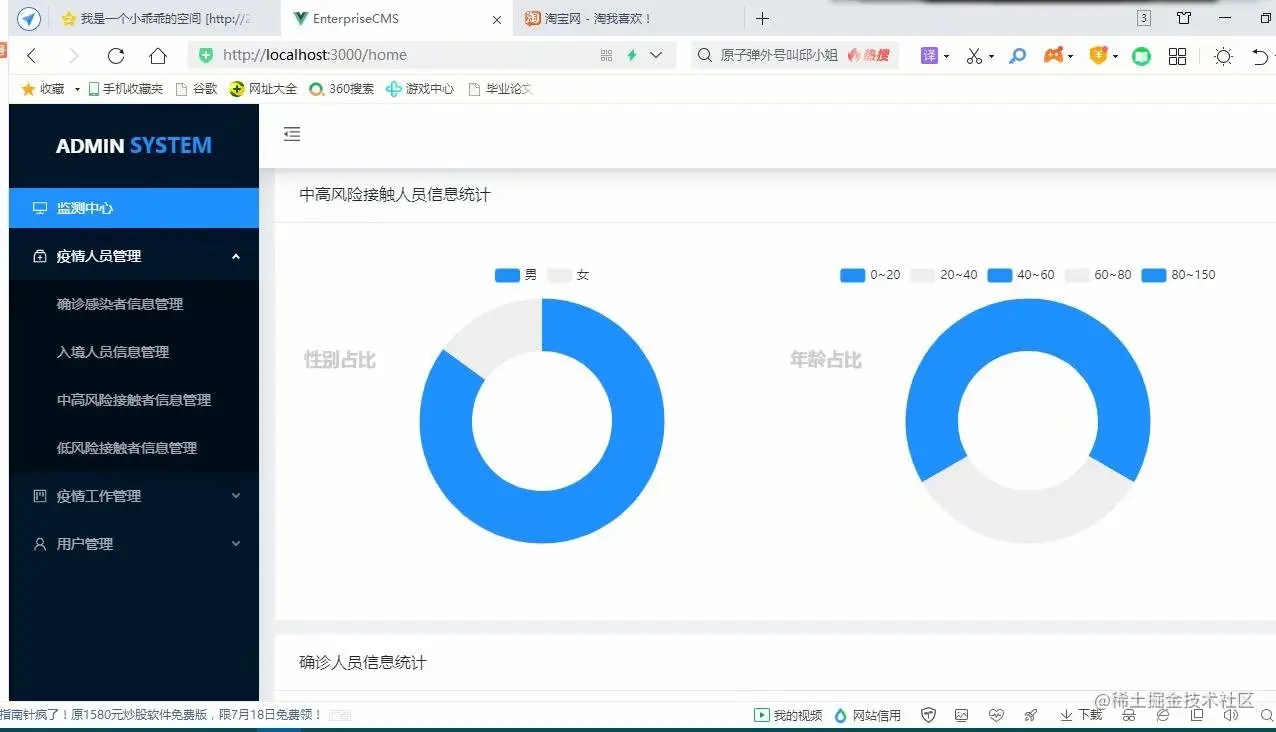Image resolution: width=1276 pixels, height=732 pixels.
Task: Open the 下载 downloads button
Action: (x=1081, y=715)
